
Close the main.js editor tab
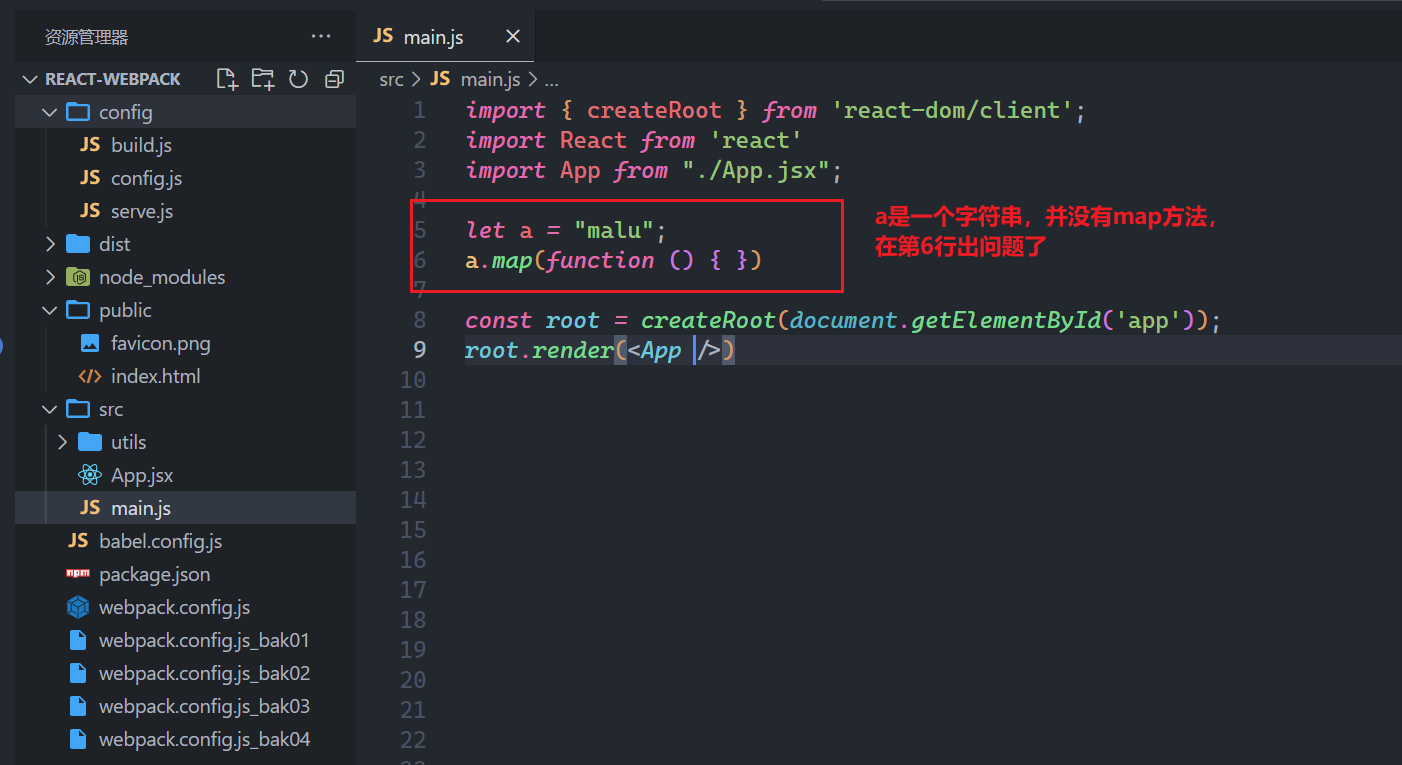click(x=513, y=37)
